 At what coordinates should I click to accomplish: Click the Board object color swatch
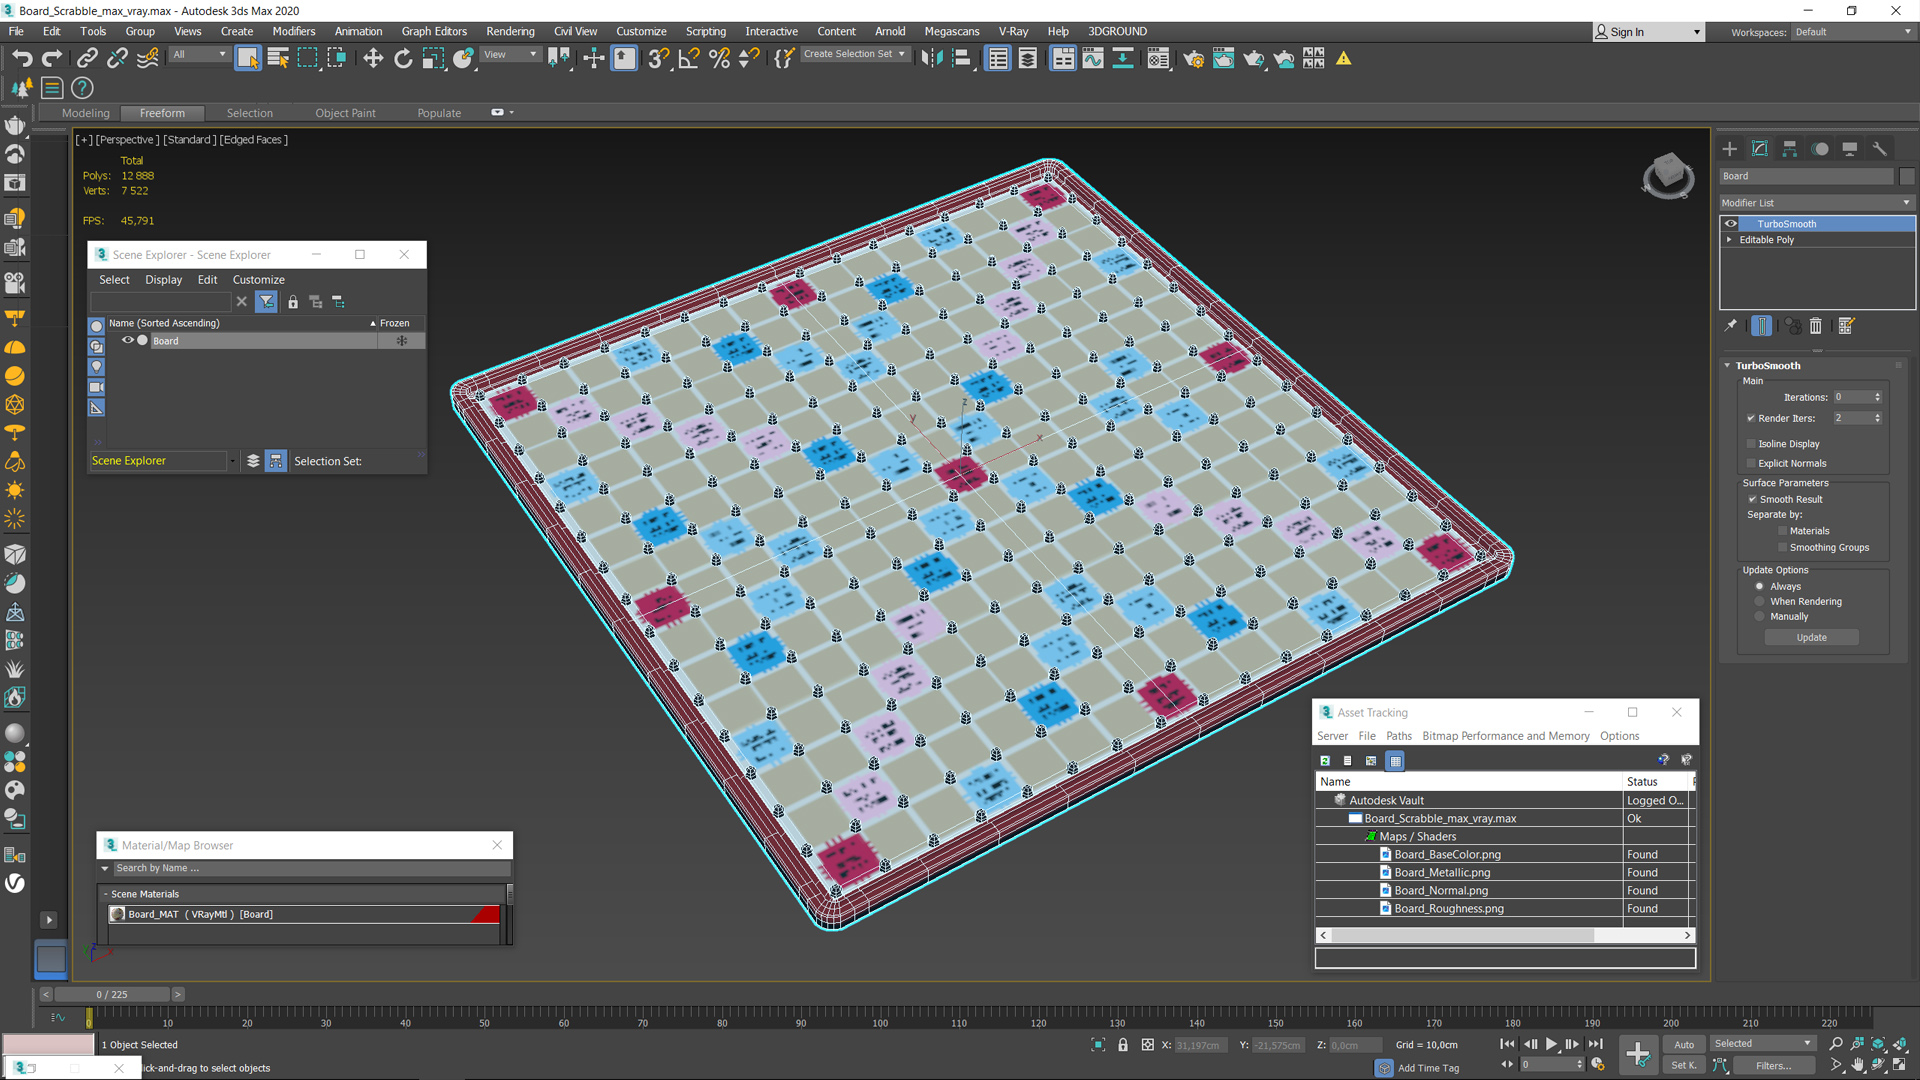[1906, 176]
